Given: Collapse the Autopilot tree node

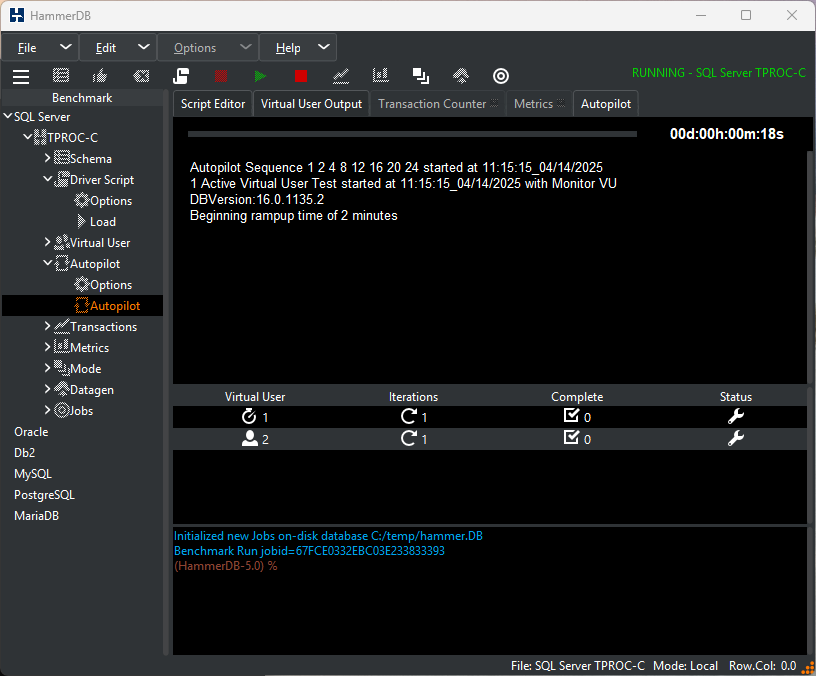Looking at the screenshot, I should point(47,263).
